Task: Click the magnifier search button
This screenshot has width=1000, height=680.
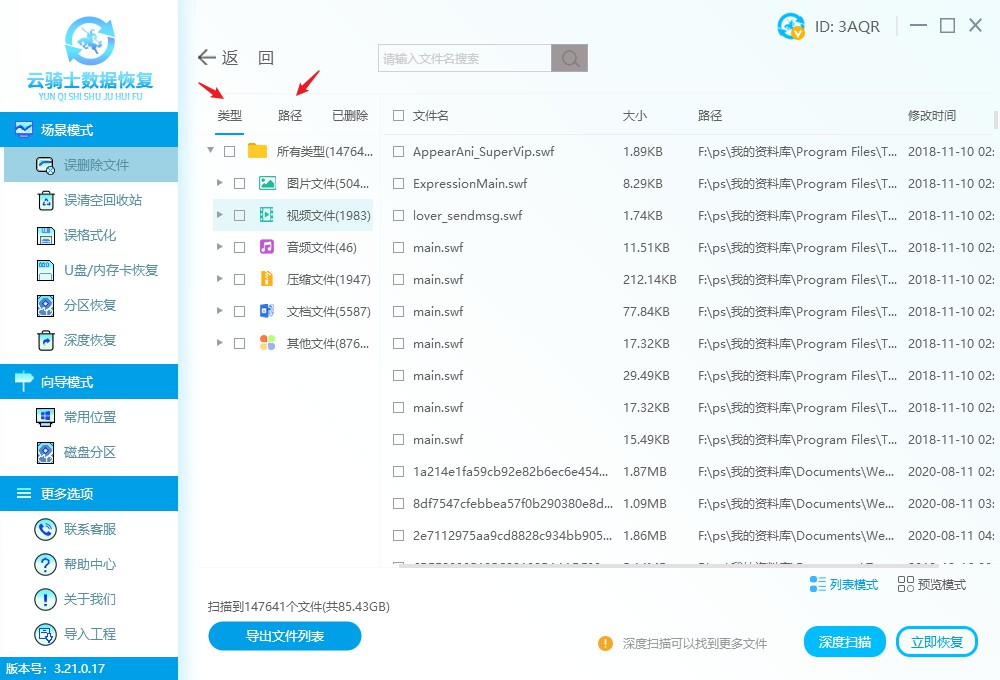Action: click(x=570, y=59)
